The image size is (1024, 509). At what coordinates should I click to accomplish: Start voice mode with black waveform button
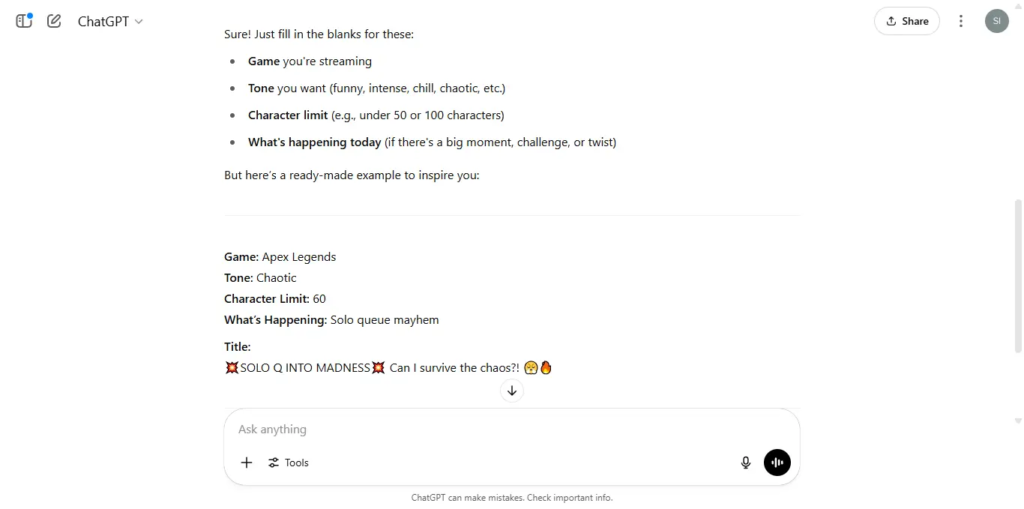[777, 463]
